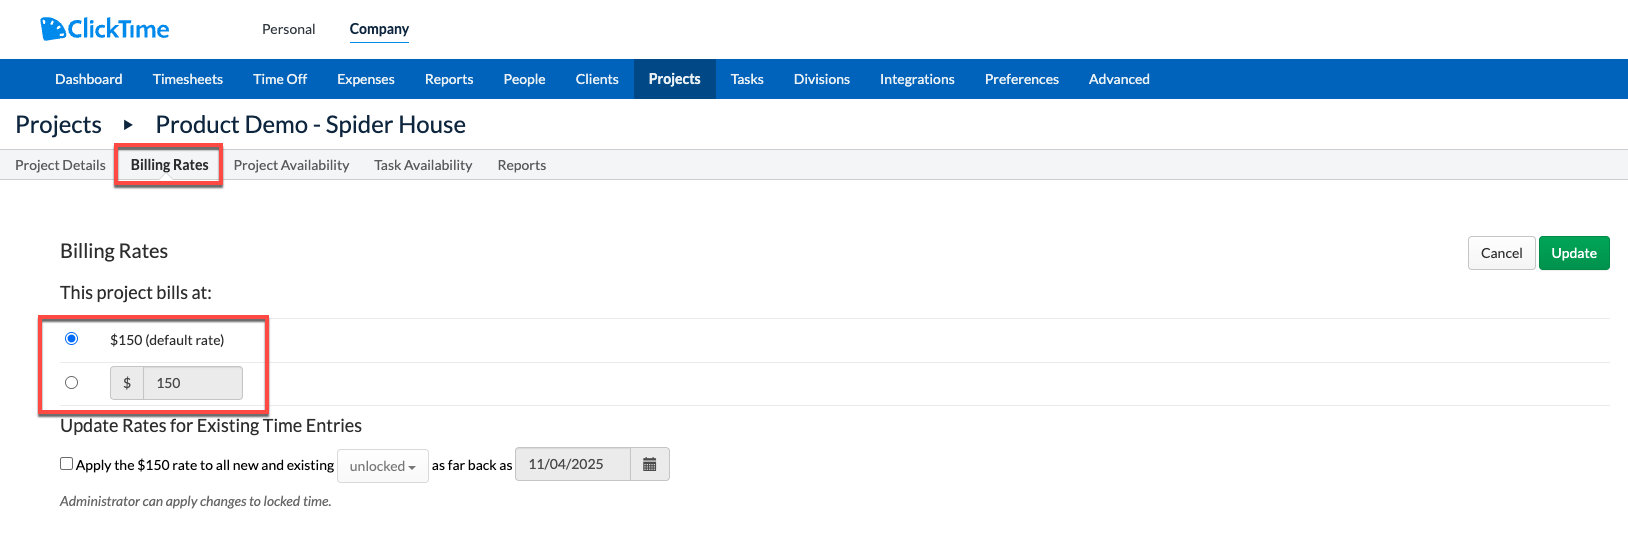Open the Time Off menu
Screen dimensions: 1628x535
pos(280,79)
